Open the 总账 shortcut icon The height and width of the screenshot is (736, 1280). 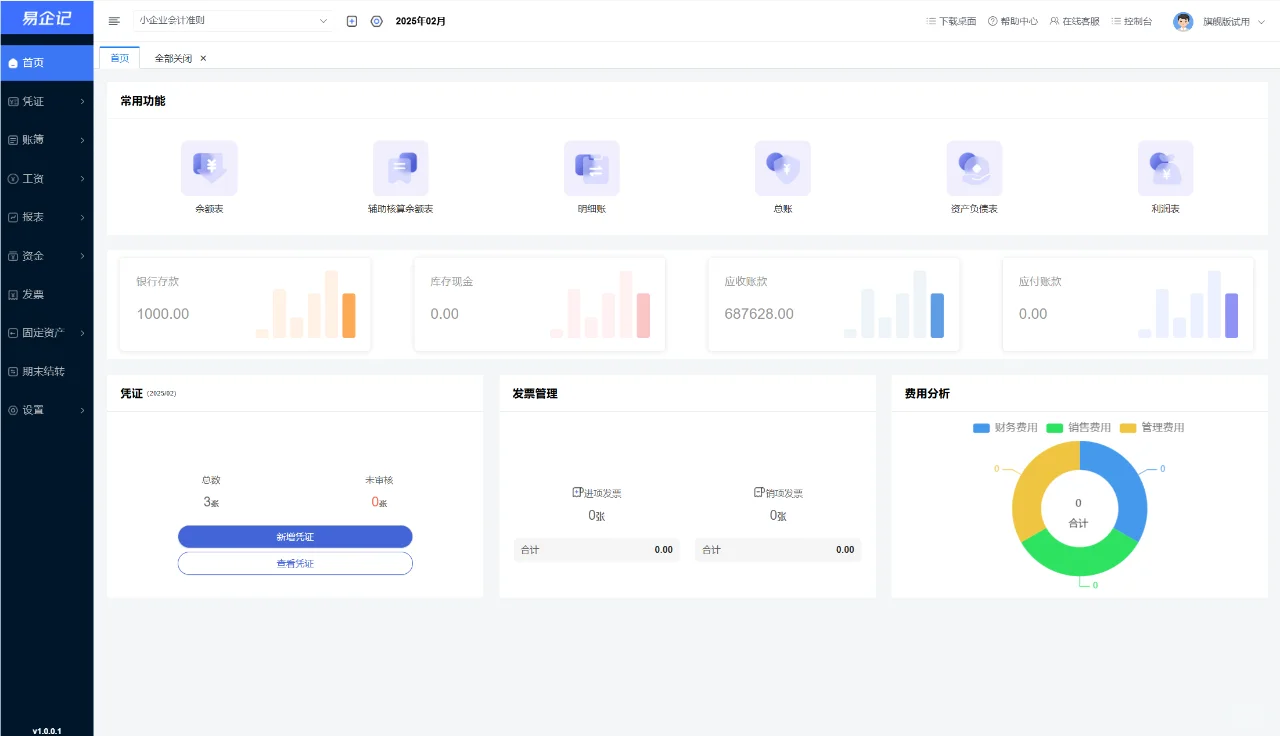click(x=783, y=168)
